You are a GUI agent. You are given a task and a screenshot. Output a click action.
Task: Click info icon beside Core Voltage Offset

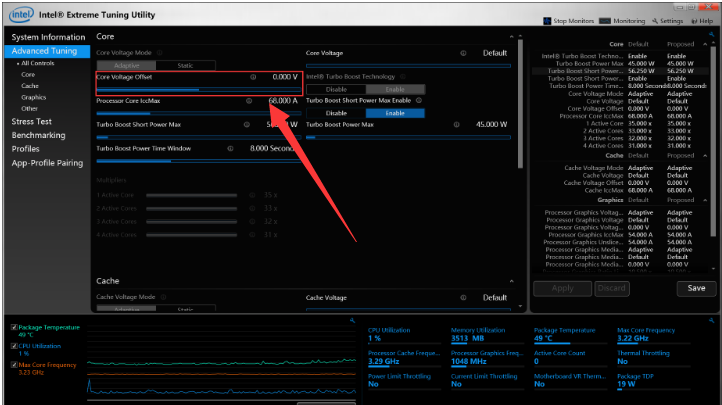pos(253,77)
